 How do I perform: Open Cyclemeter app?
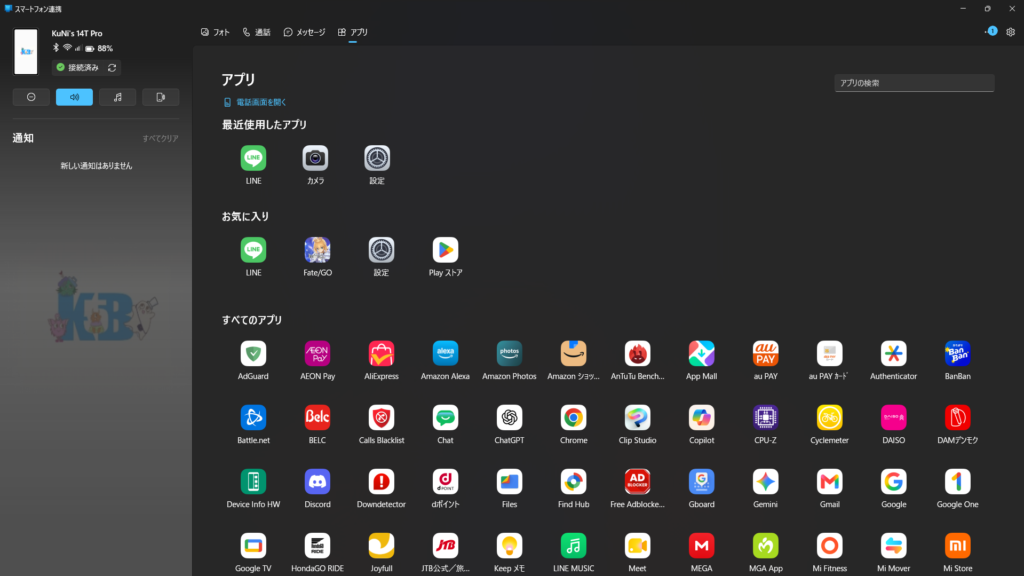[x=829, y=417]
